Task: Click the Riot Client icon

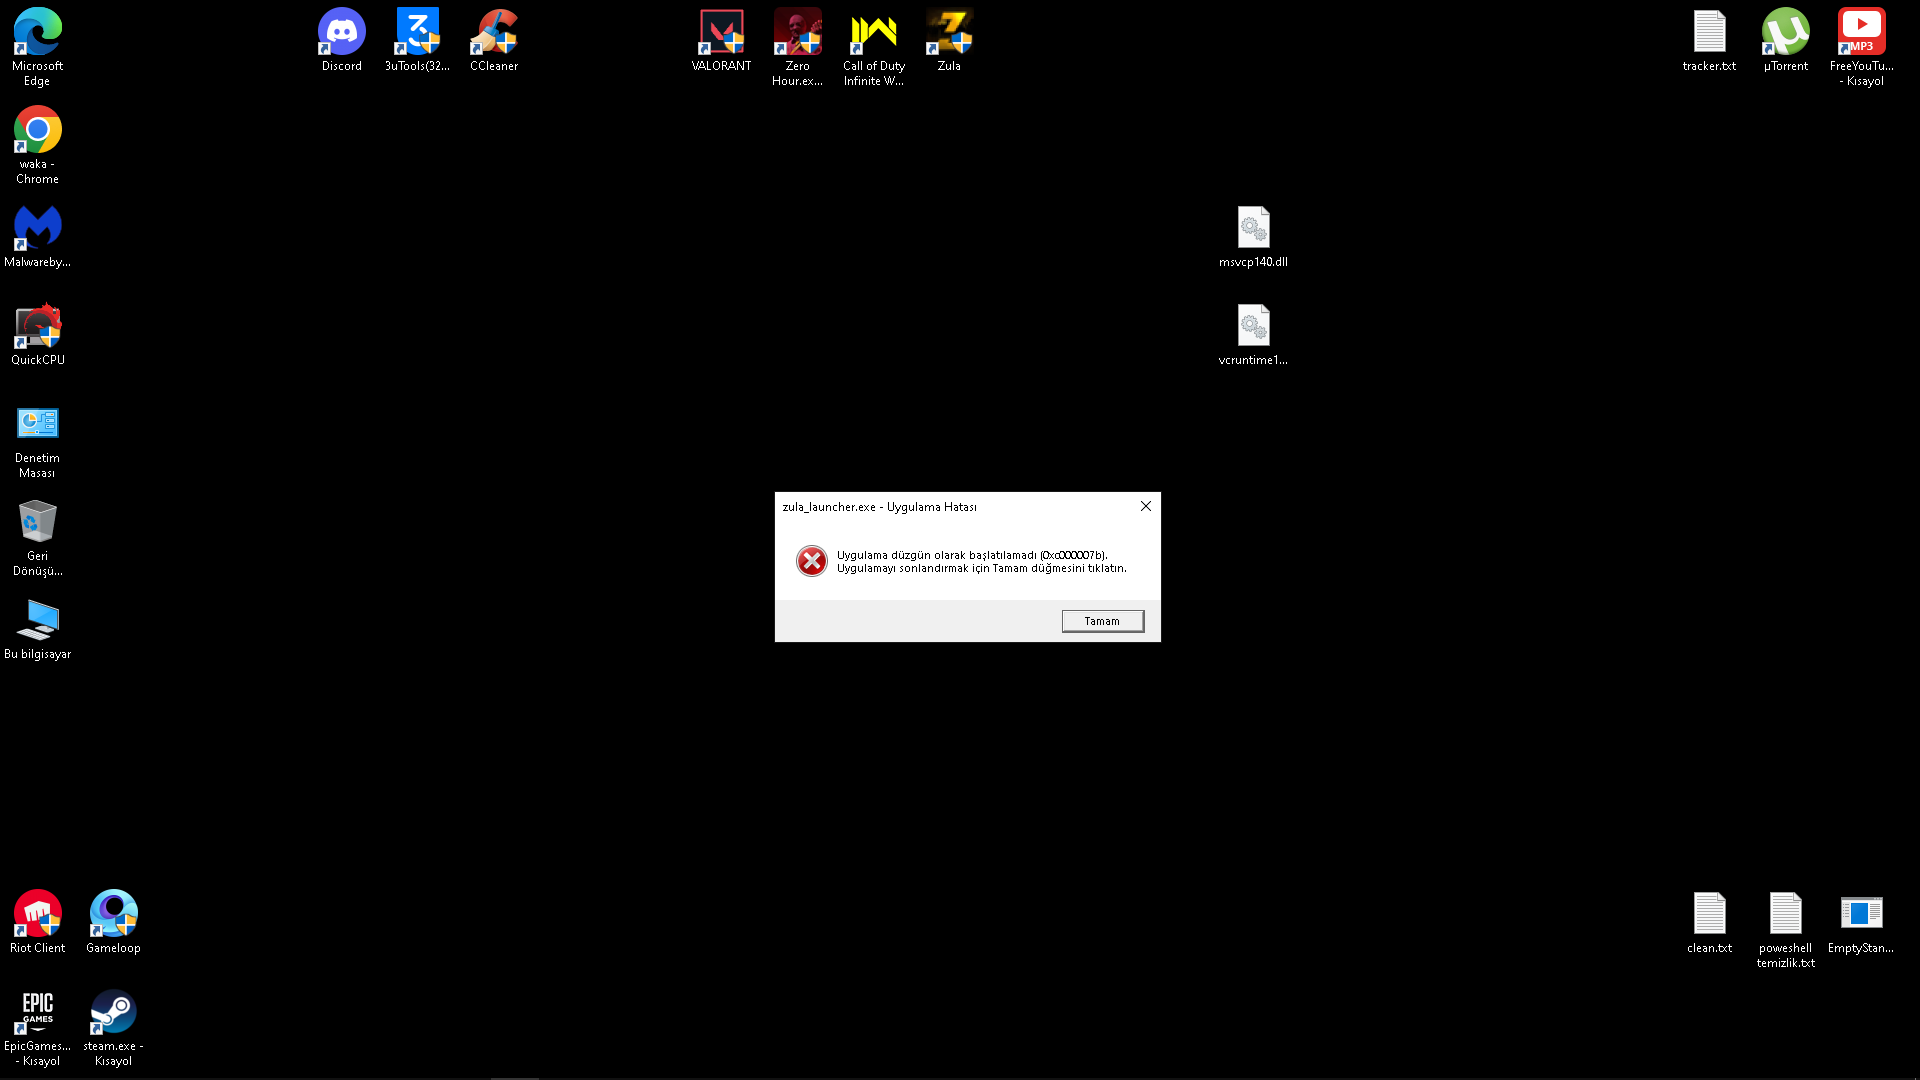Action: pos(37,915)
